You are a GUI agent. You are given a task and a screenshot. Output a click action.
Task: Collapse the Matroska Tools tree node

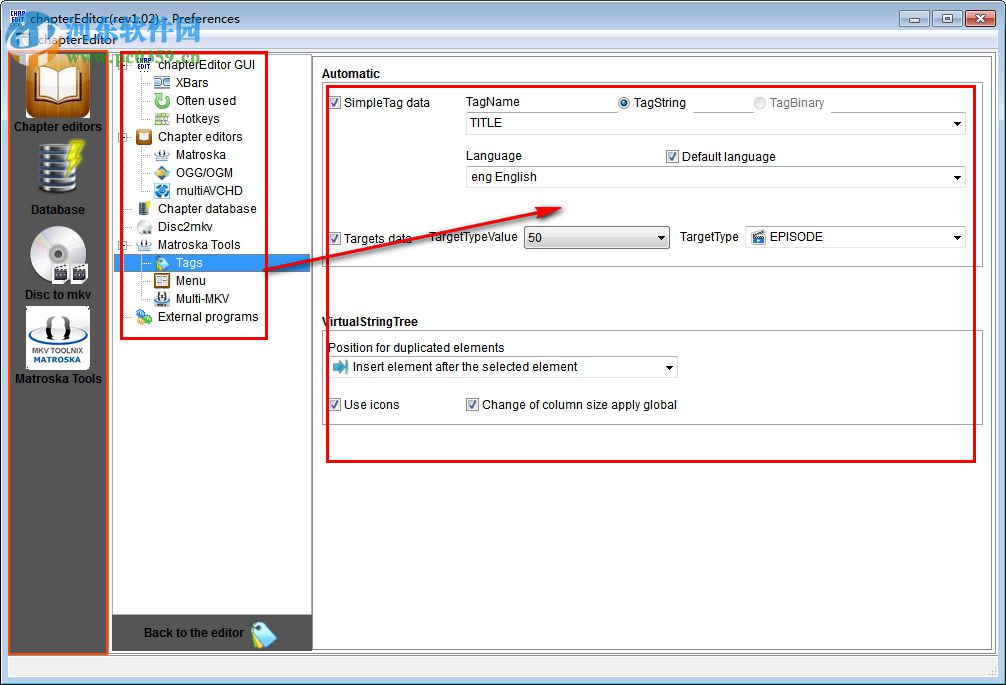click(123, 245)
